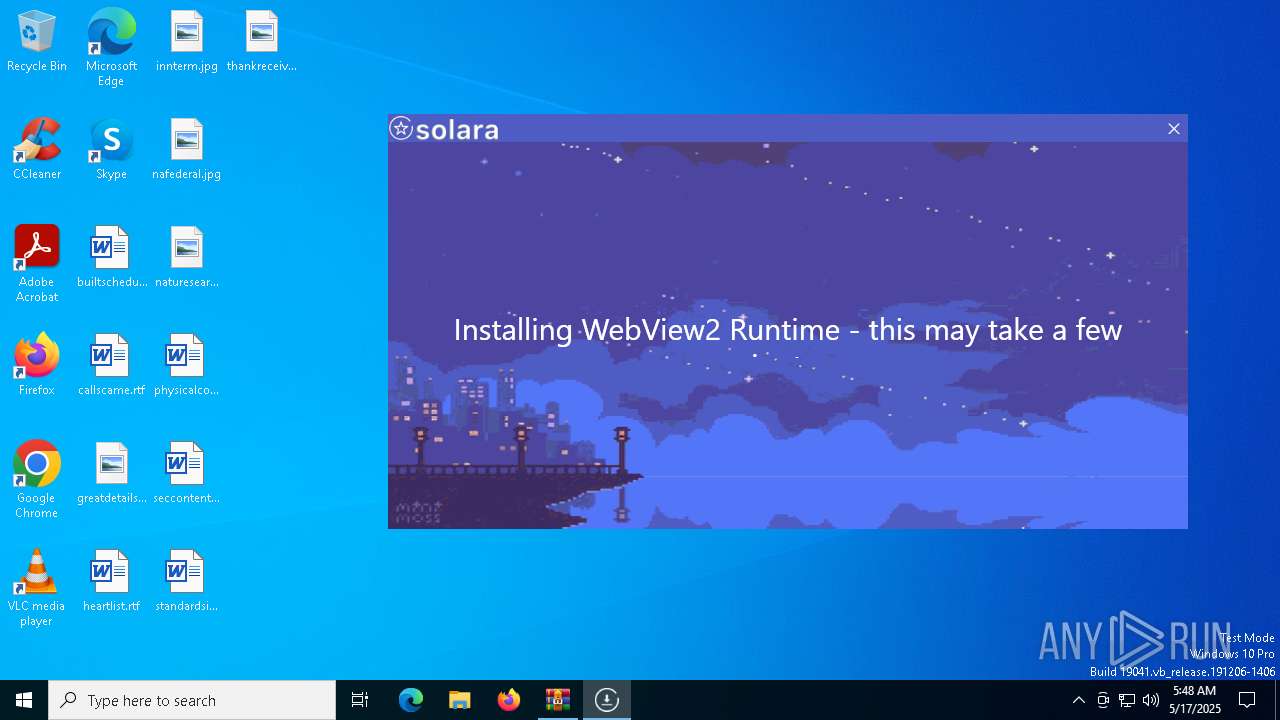1280x720 pixels.
Task: Launch Edge from the taskbar
Action: 411,700
